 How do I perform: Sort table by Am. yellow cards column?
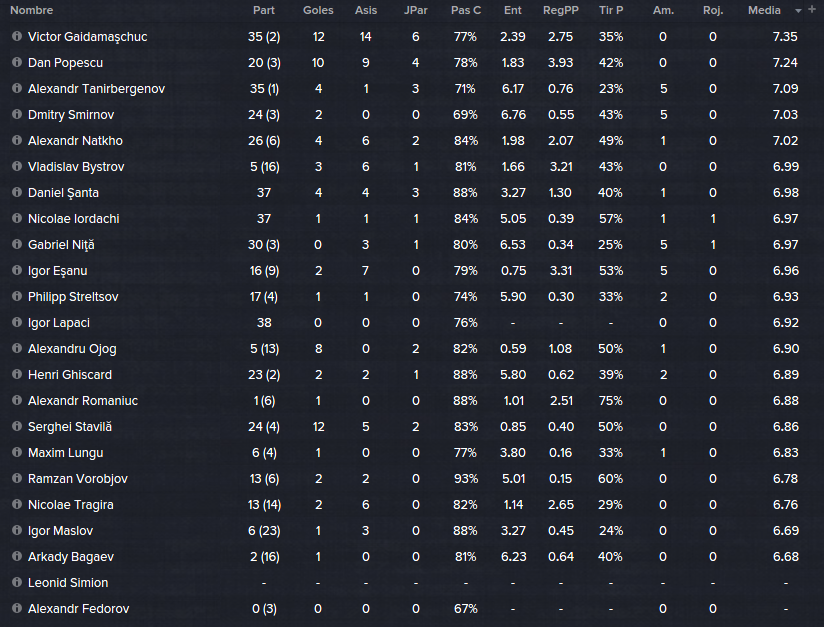point(663,10)
